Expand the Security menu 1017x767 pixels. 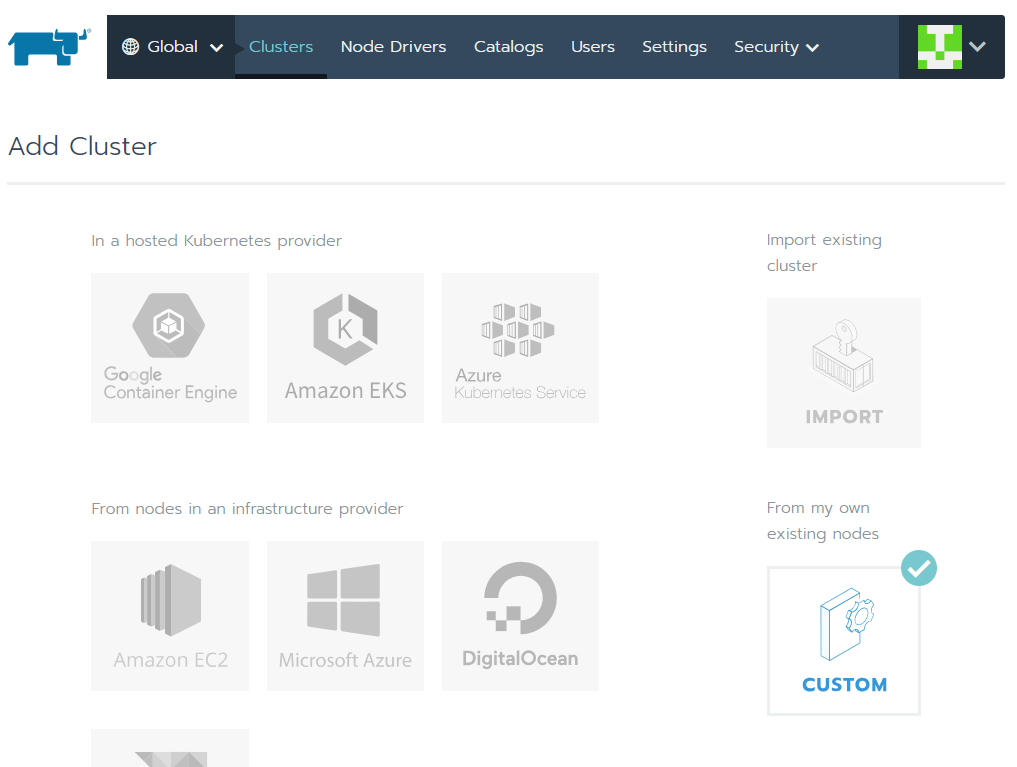point(776,47)
